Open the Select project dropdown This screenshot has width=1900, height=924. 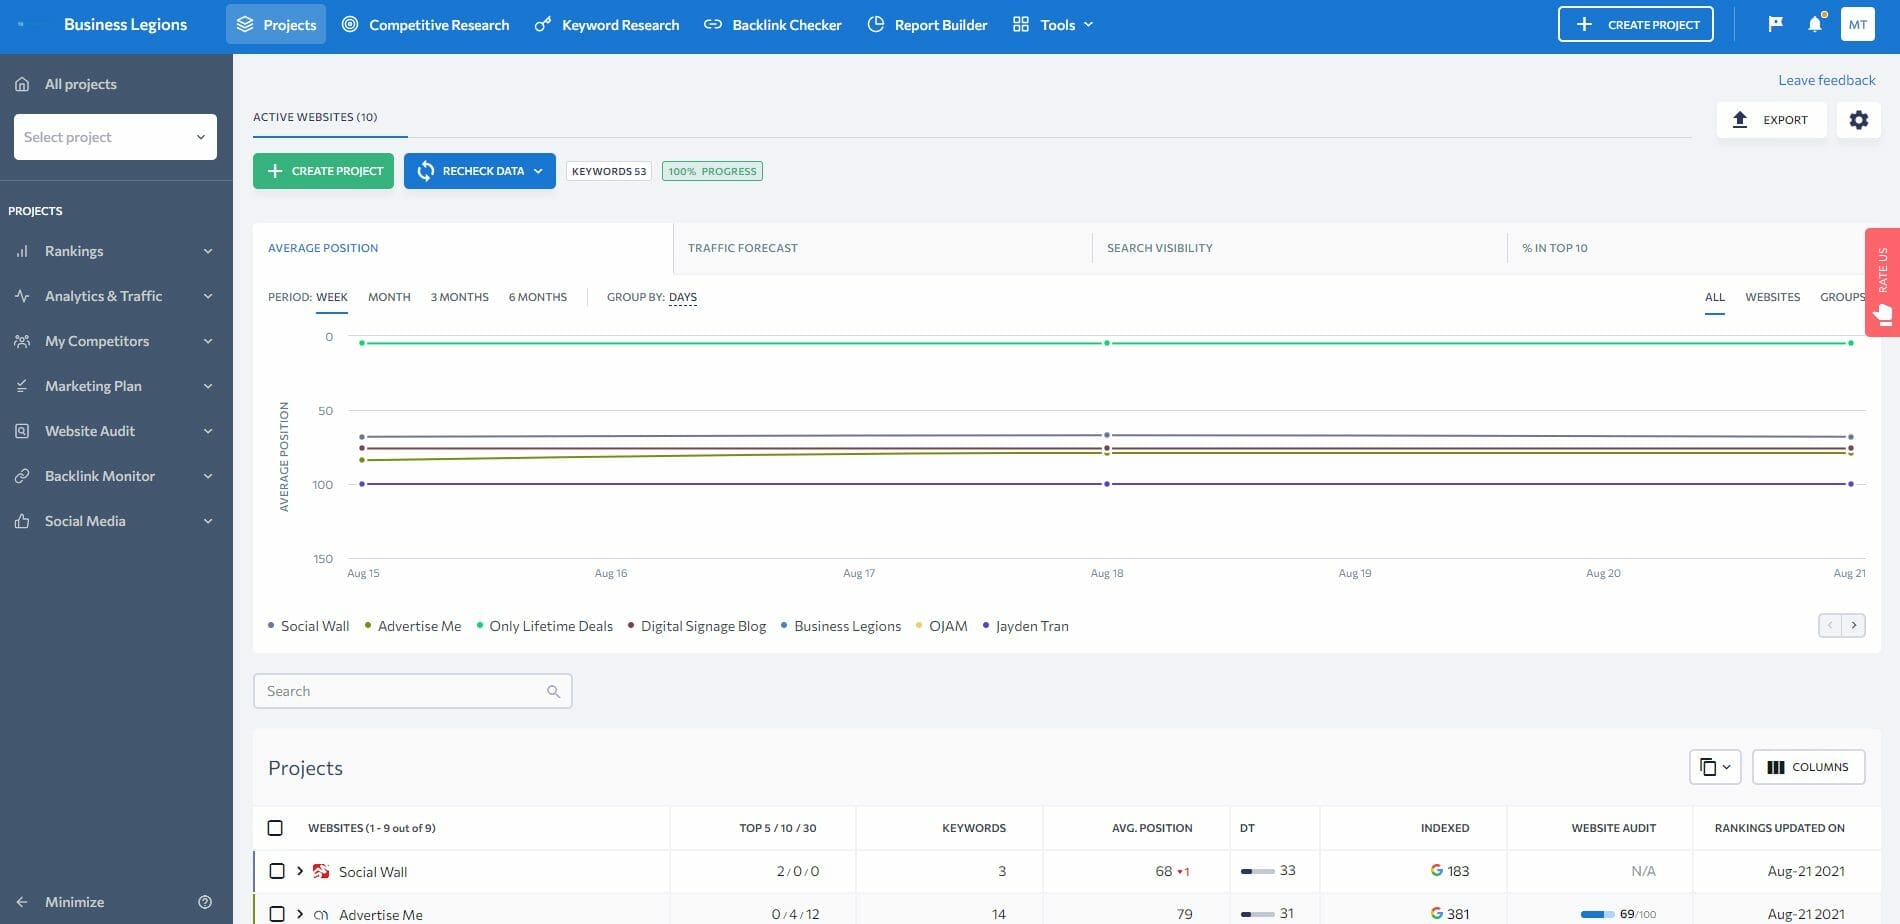114,137
